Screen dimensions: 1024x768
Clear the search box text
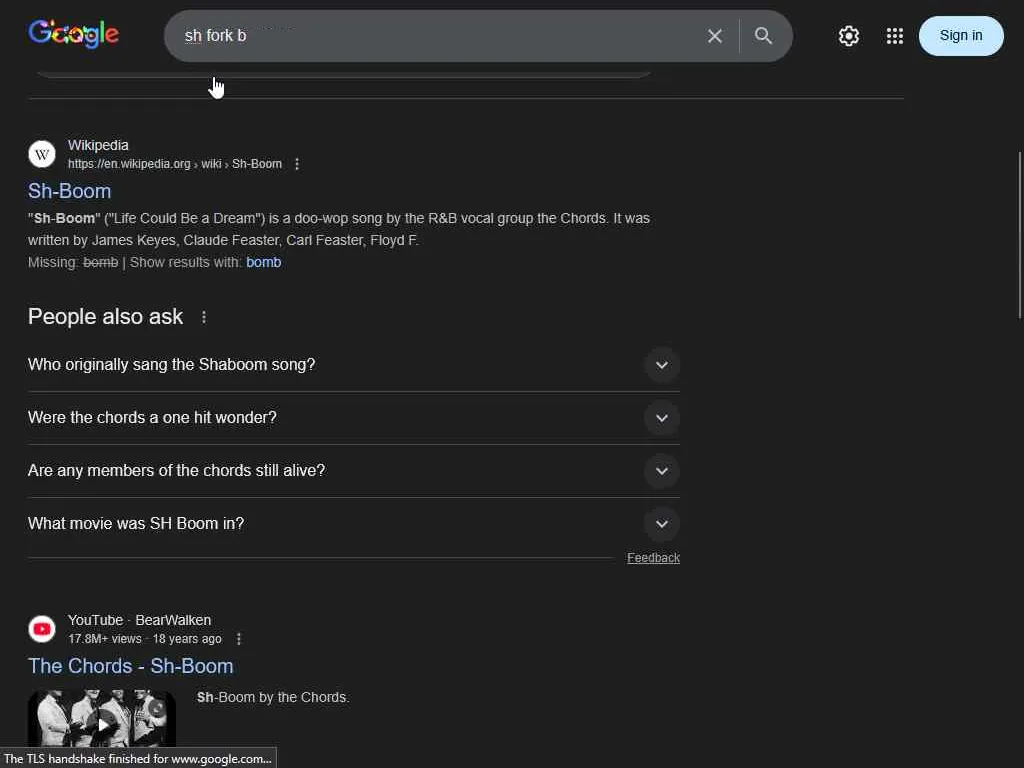[x=715, y=36]
